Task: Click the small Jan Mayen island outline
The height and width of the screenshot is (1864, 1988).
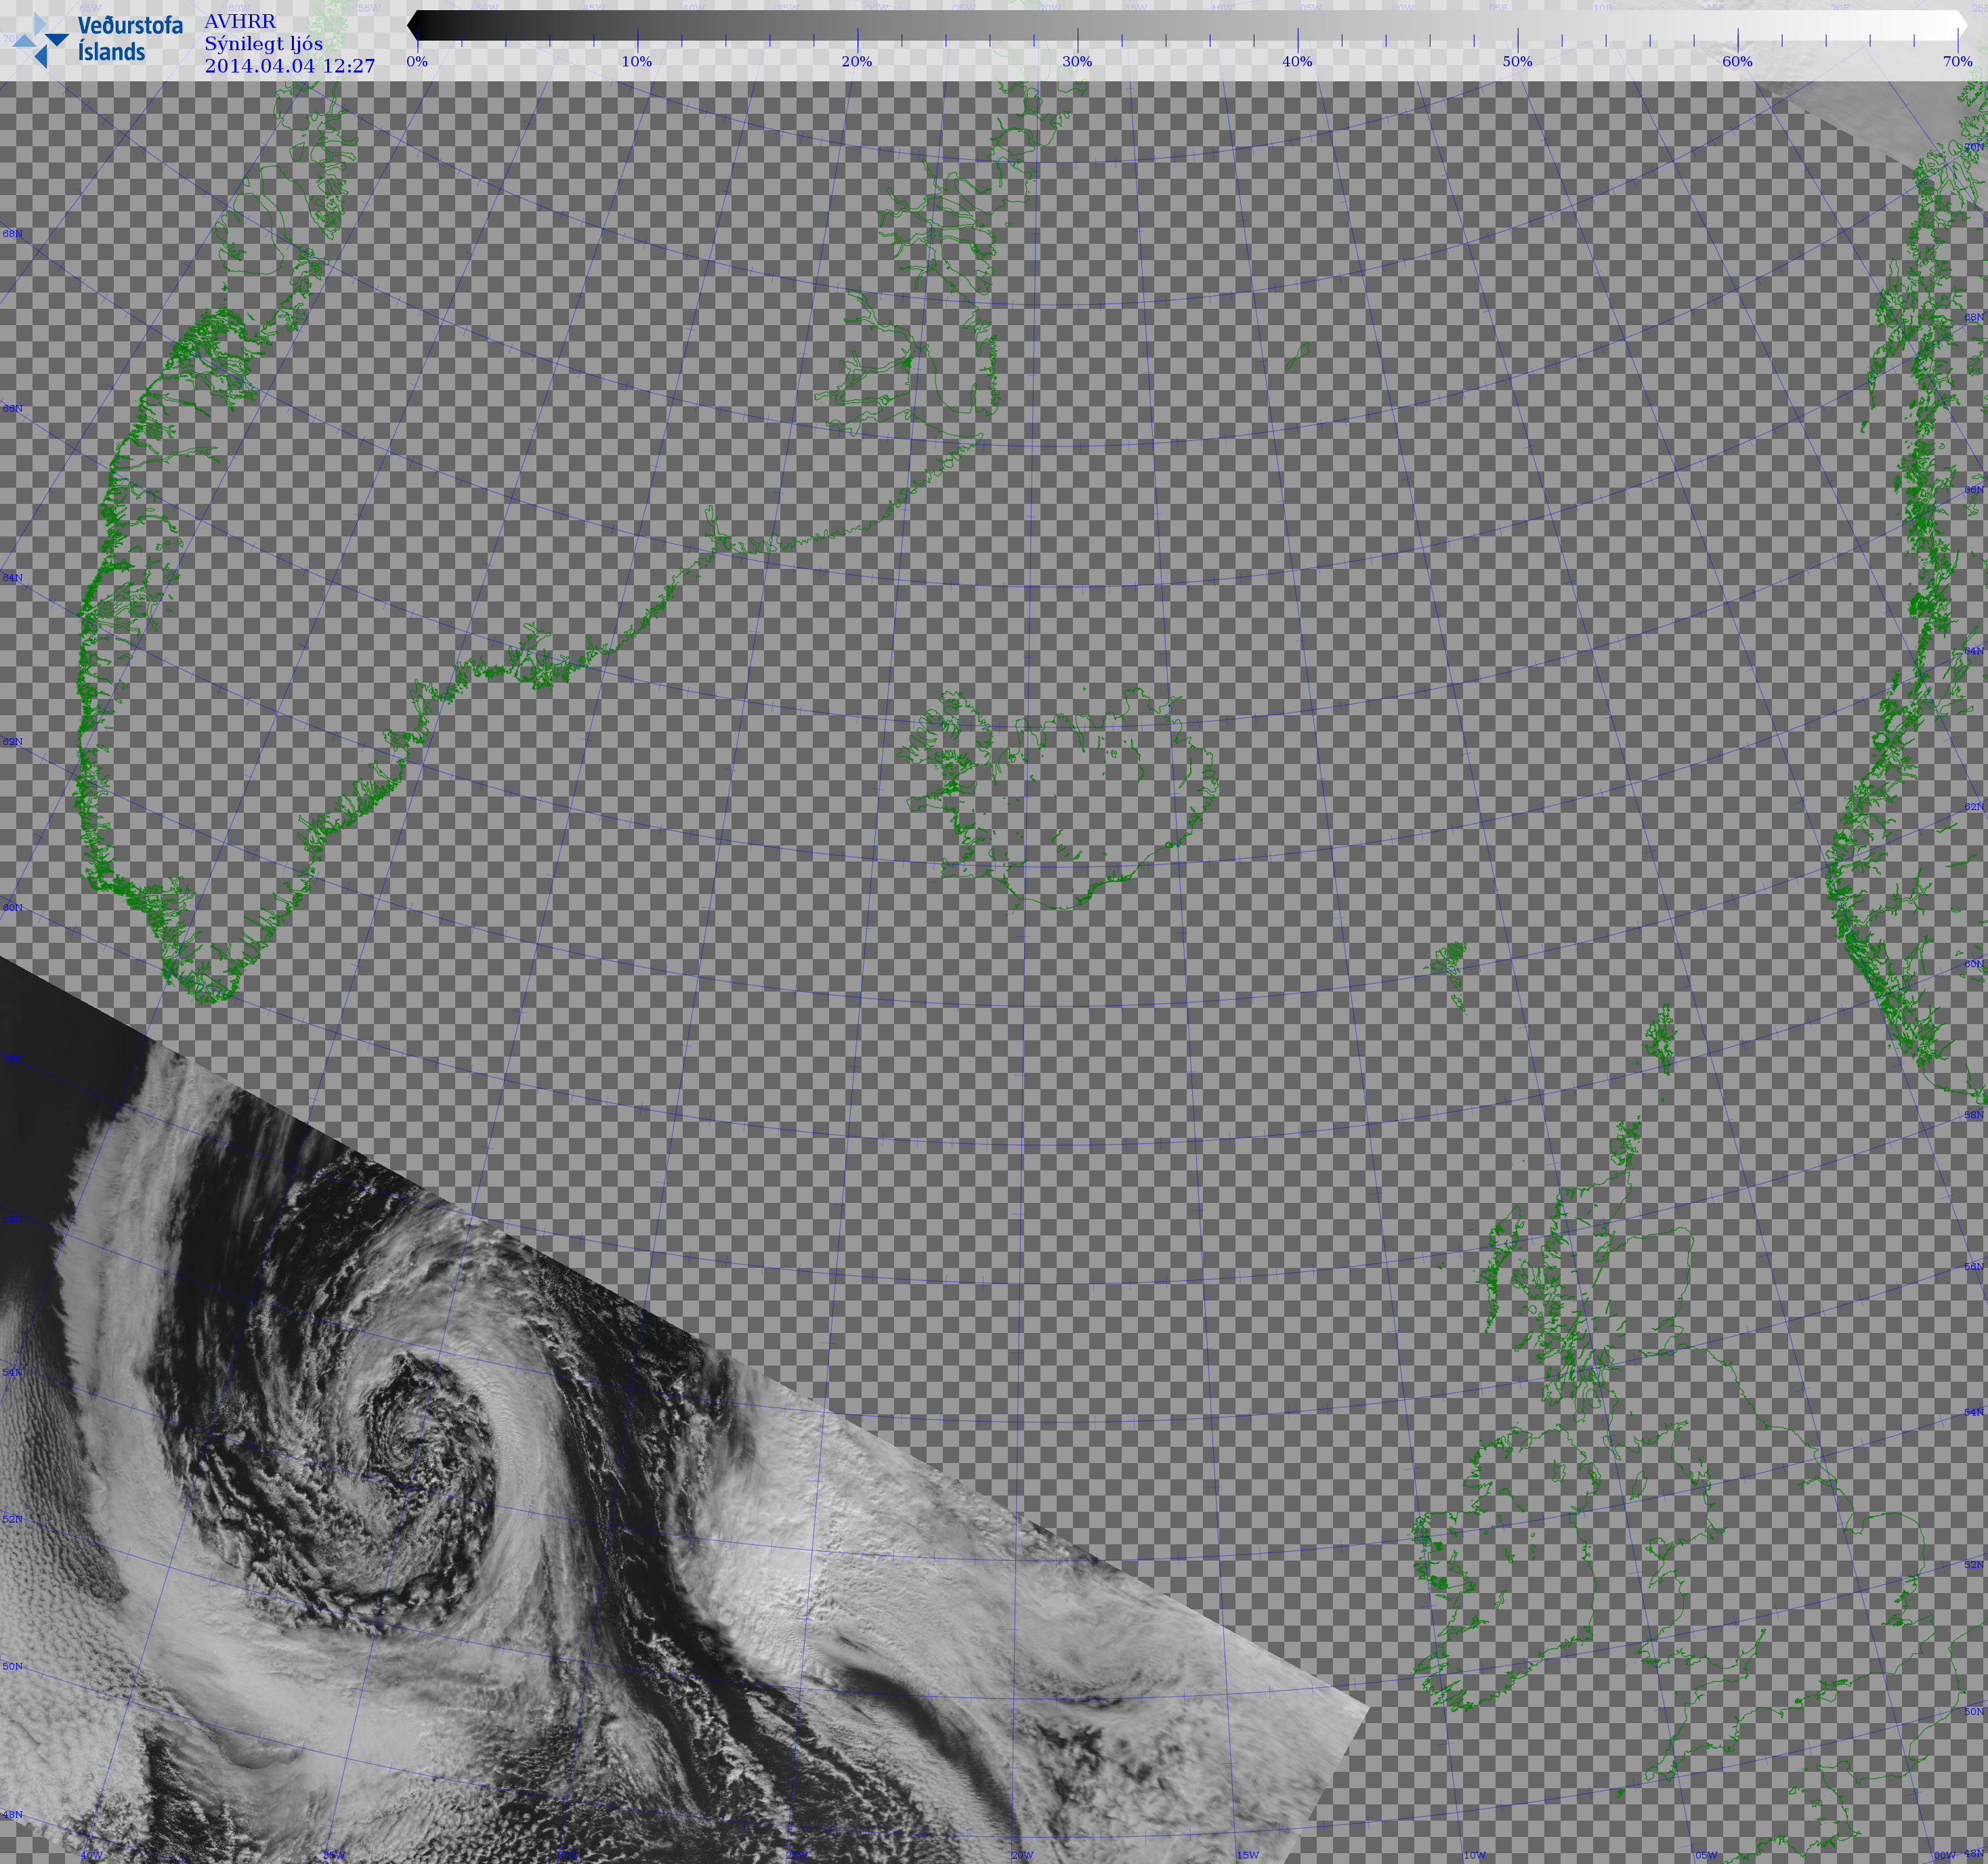Action: click(x=1297, y=356)
